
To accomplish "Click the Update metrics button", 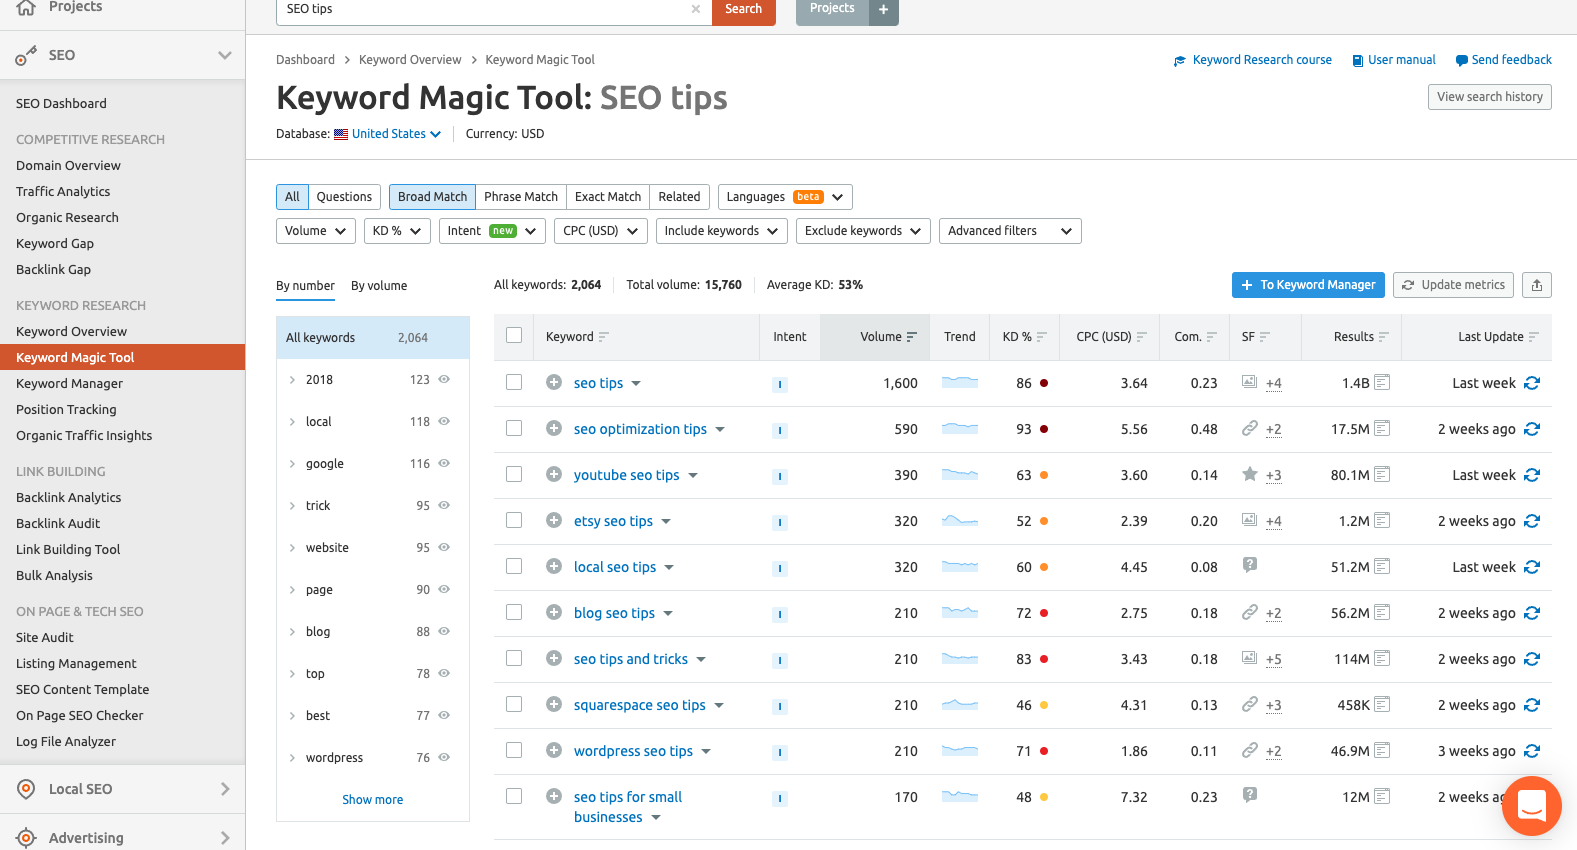I will coord(1453,285).
